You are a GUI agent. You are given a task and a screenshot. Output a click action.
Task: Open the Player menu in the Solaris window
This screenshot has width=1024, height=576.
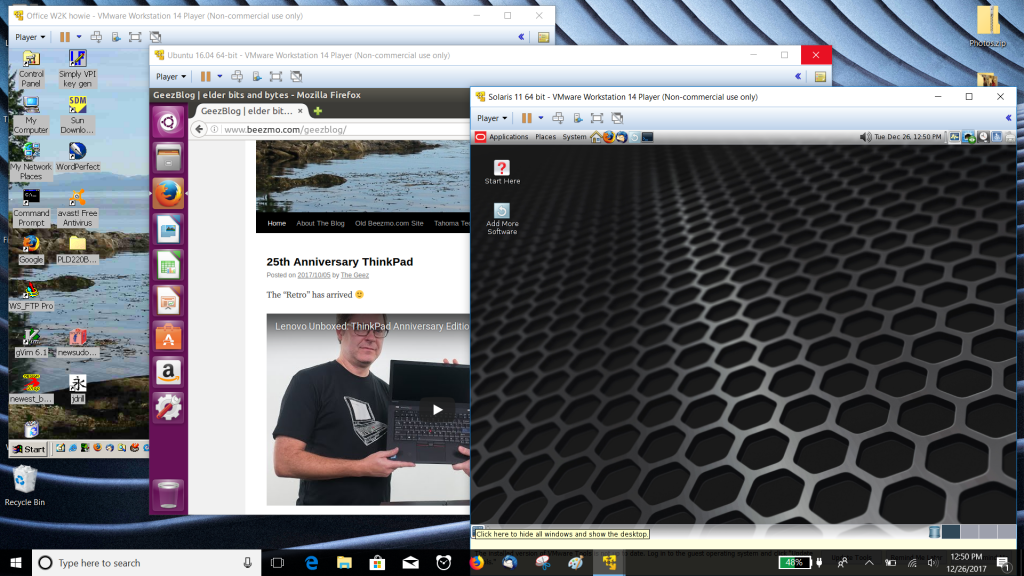click(x=492, y=118)
